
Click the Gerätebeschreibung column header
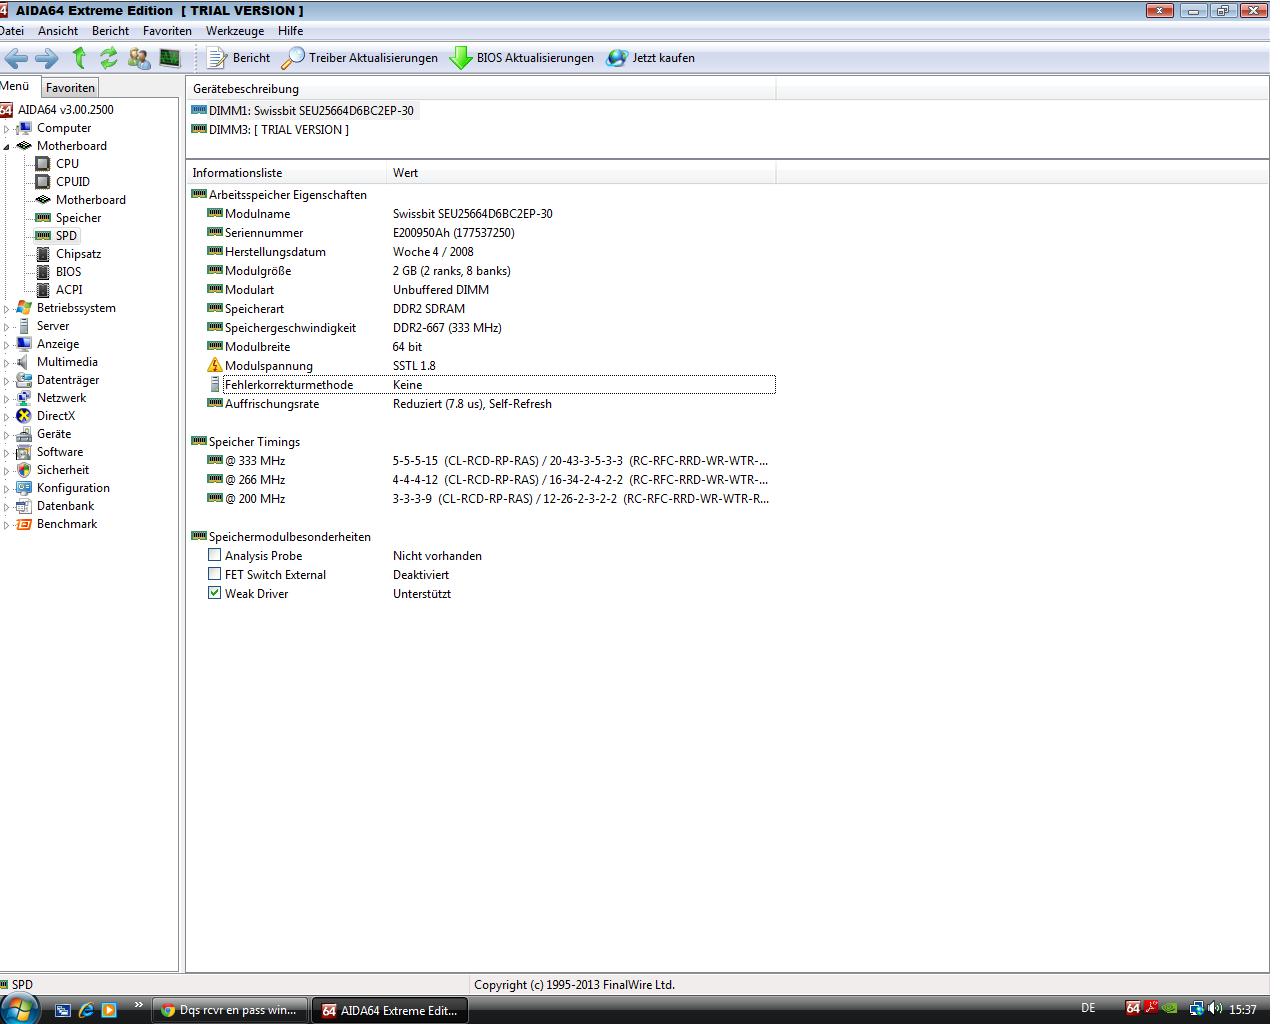(481, 89)
